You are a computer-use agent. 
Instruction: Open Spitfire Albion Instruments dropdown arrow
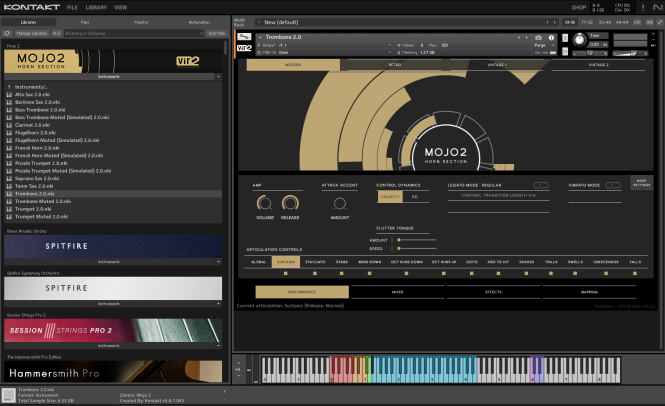pos(218,262)
